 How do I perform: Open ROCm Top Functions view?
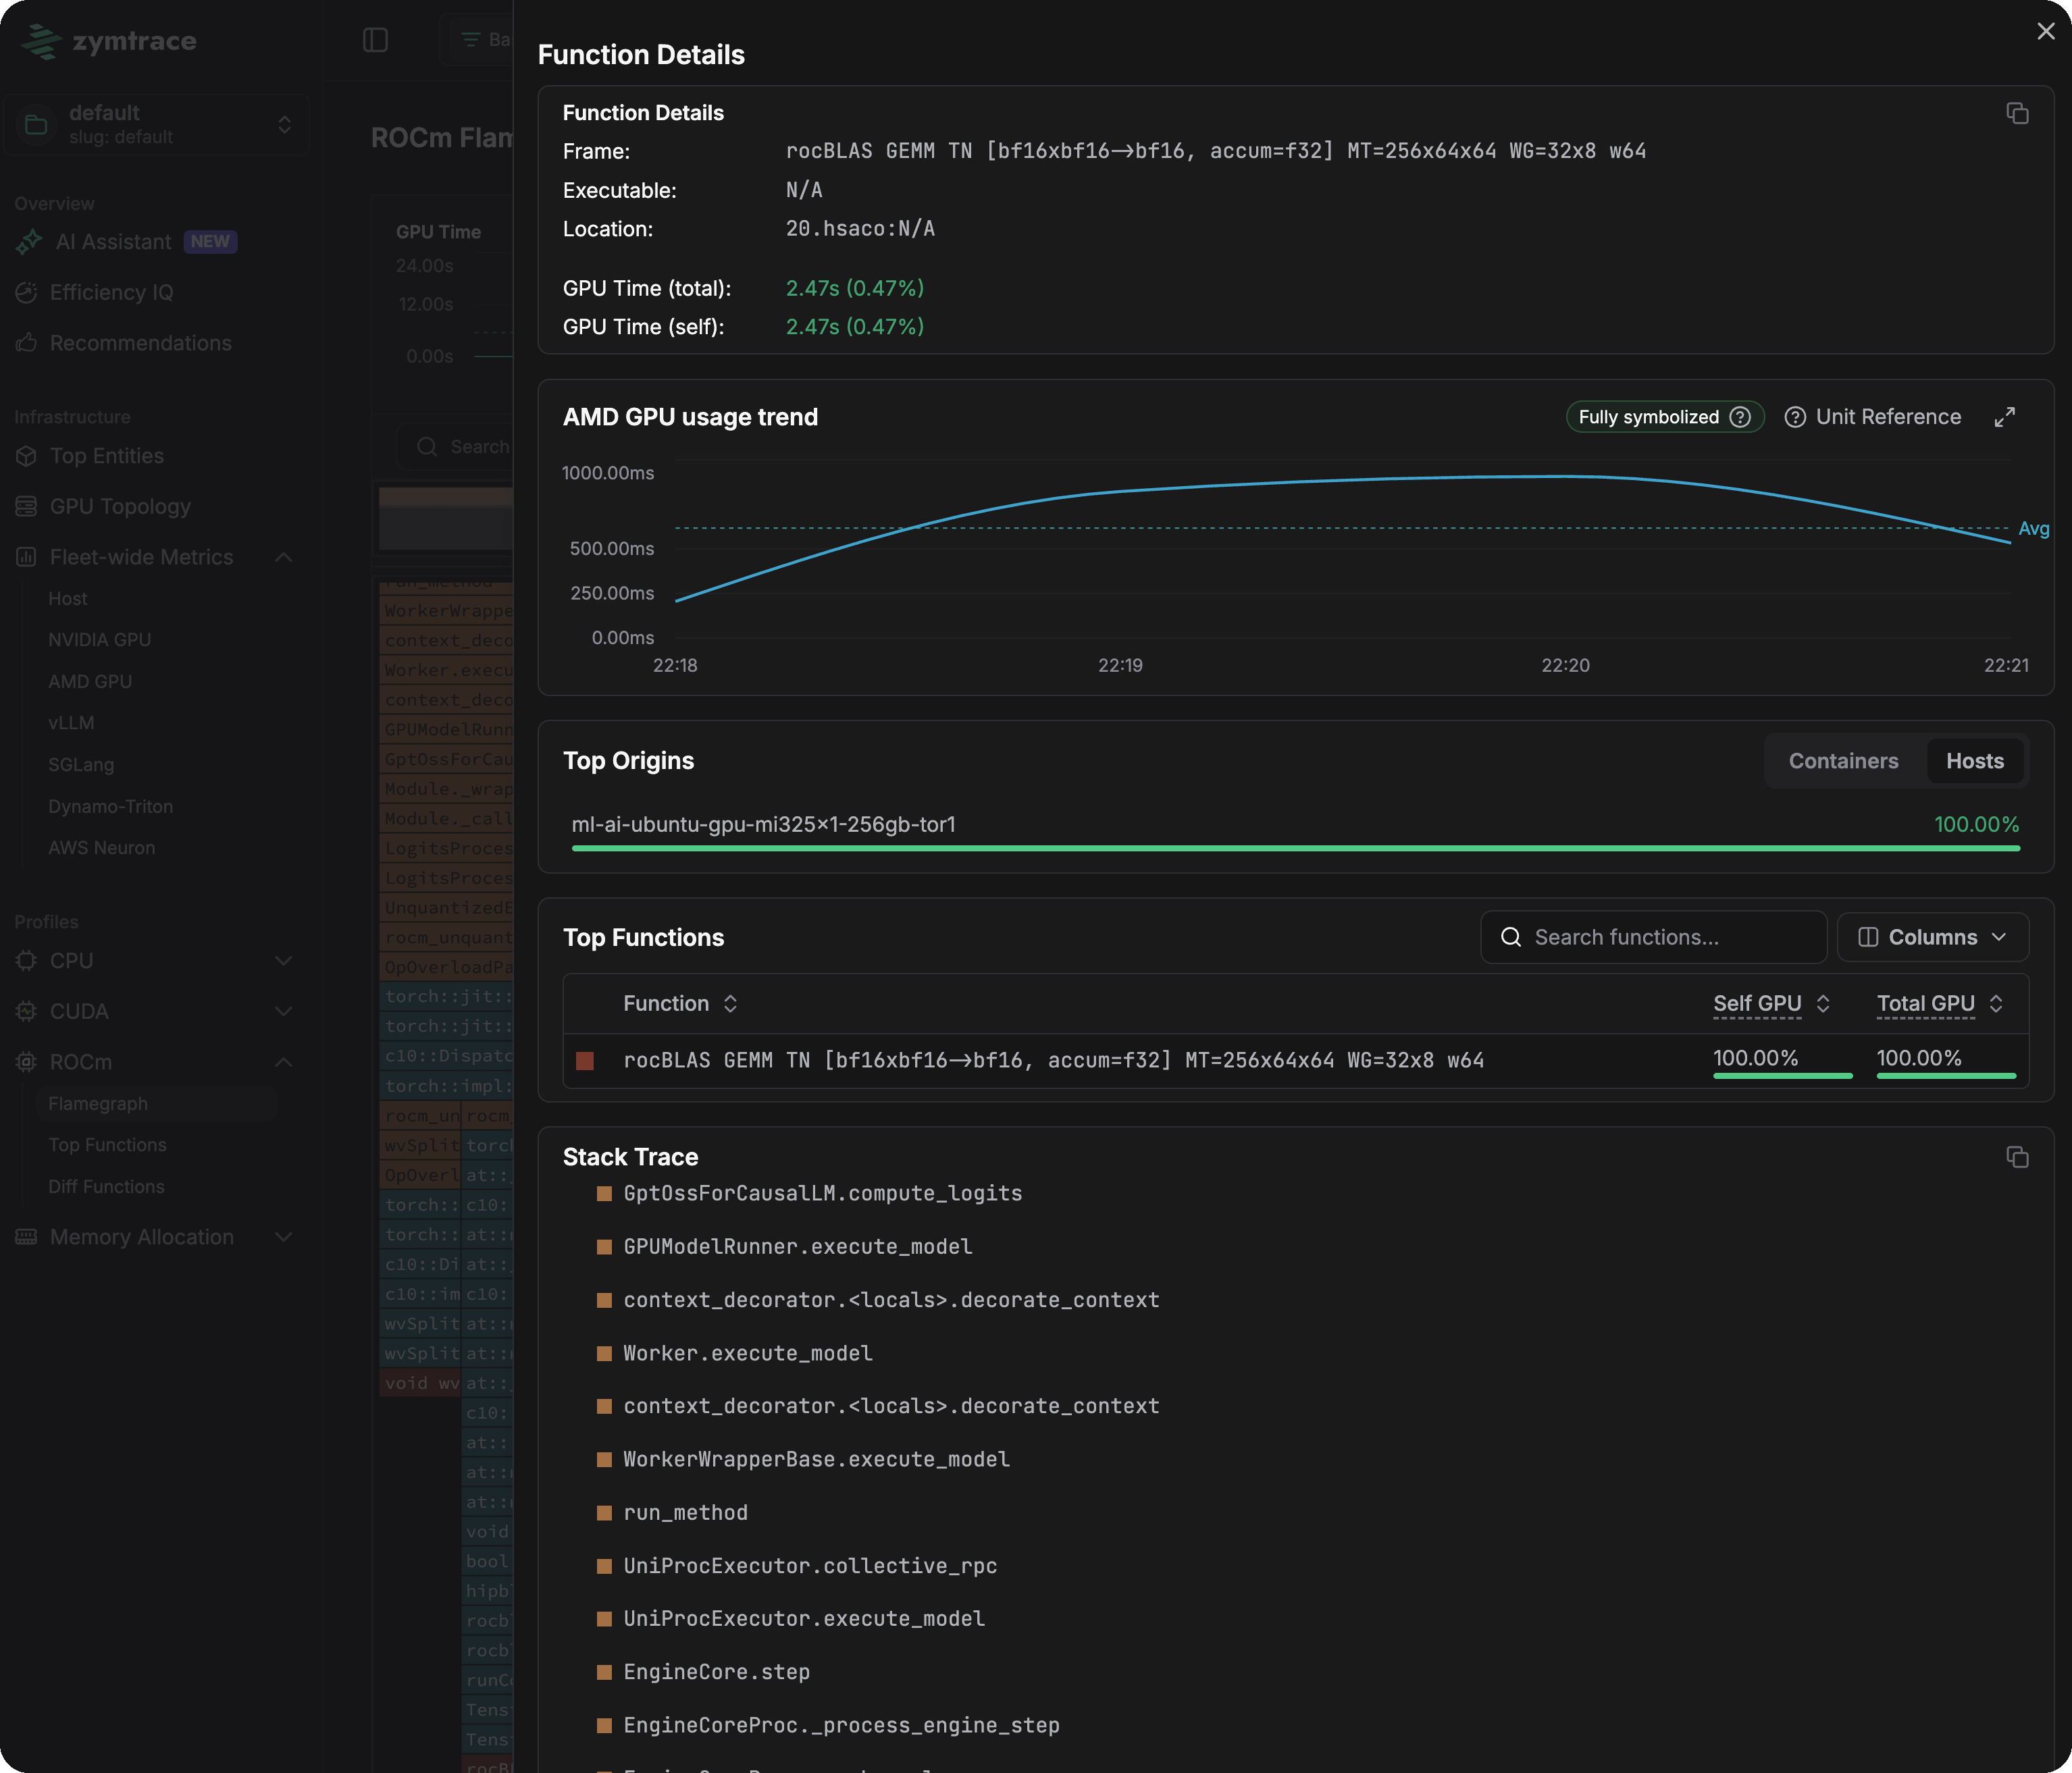click(107, 1145)
